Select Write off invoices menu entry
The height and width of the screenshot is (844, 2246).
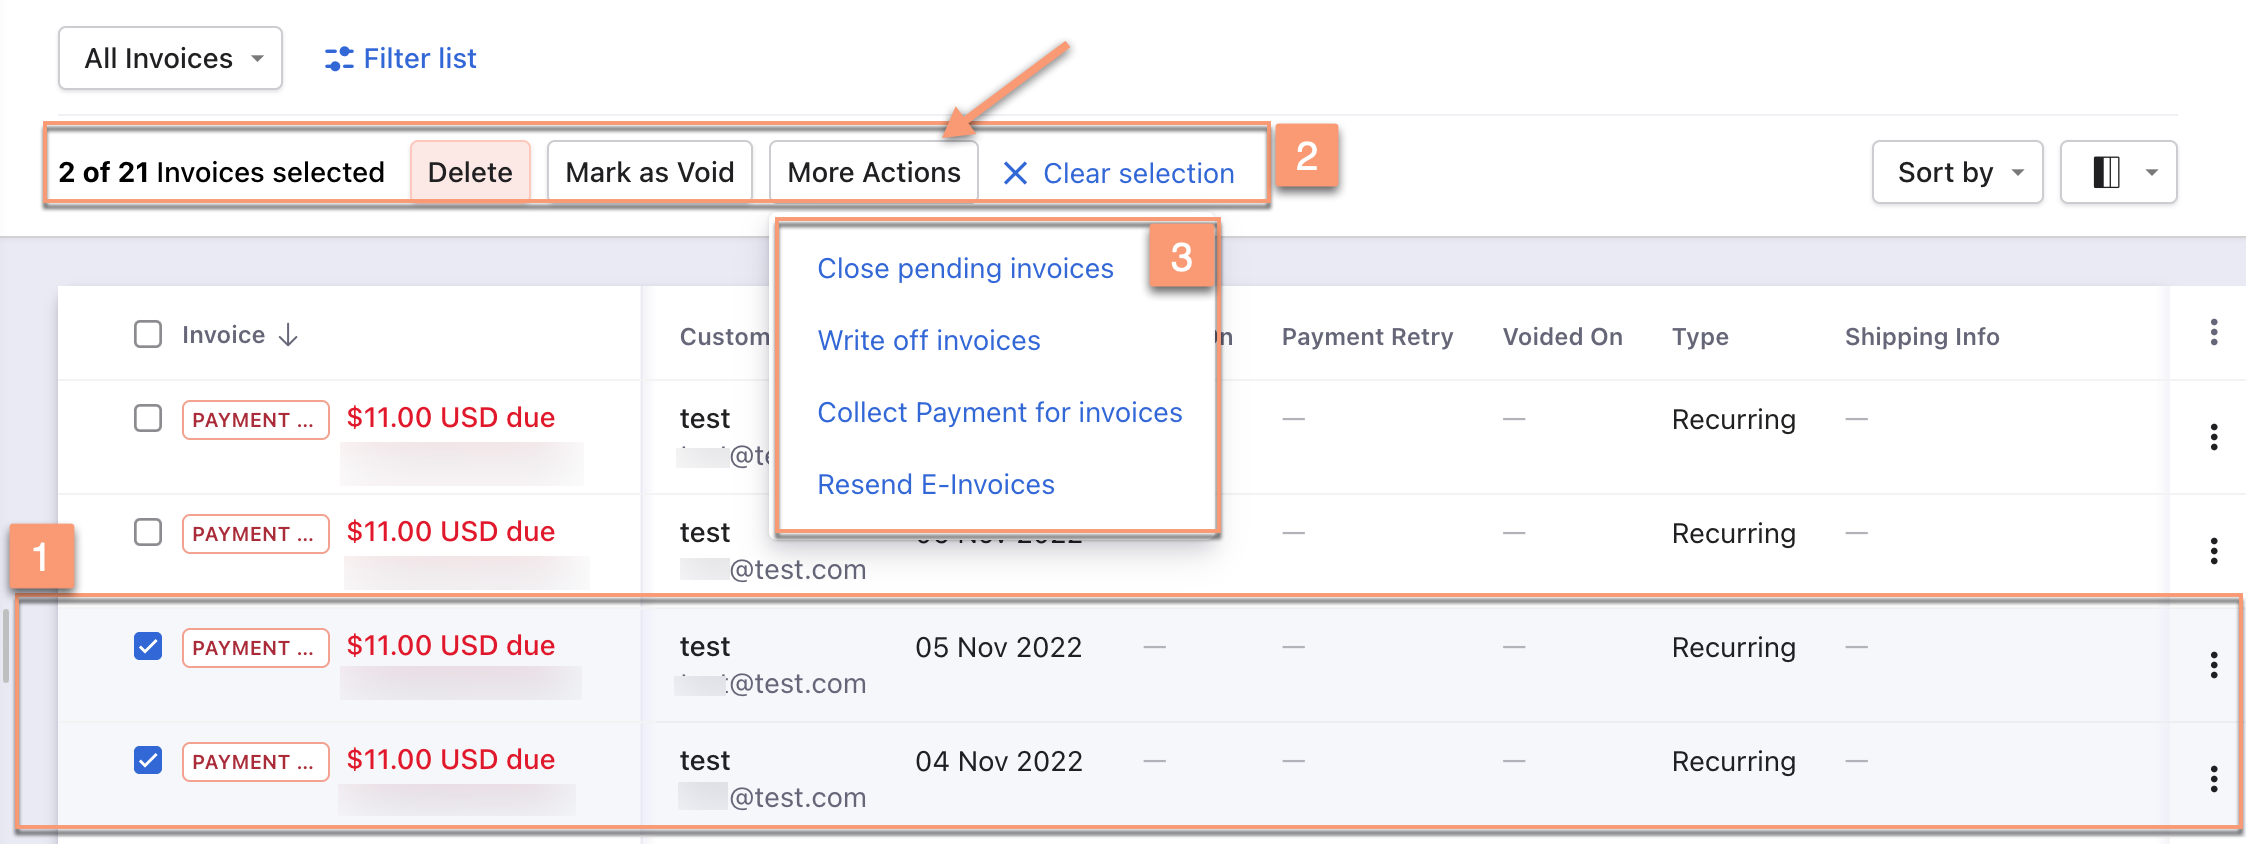click(x=929, y=340)
